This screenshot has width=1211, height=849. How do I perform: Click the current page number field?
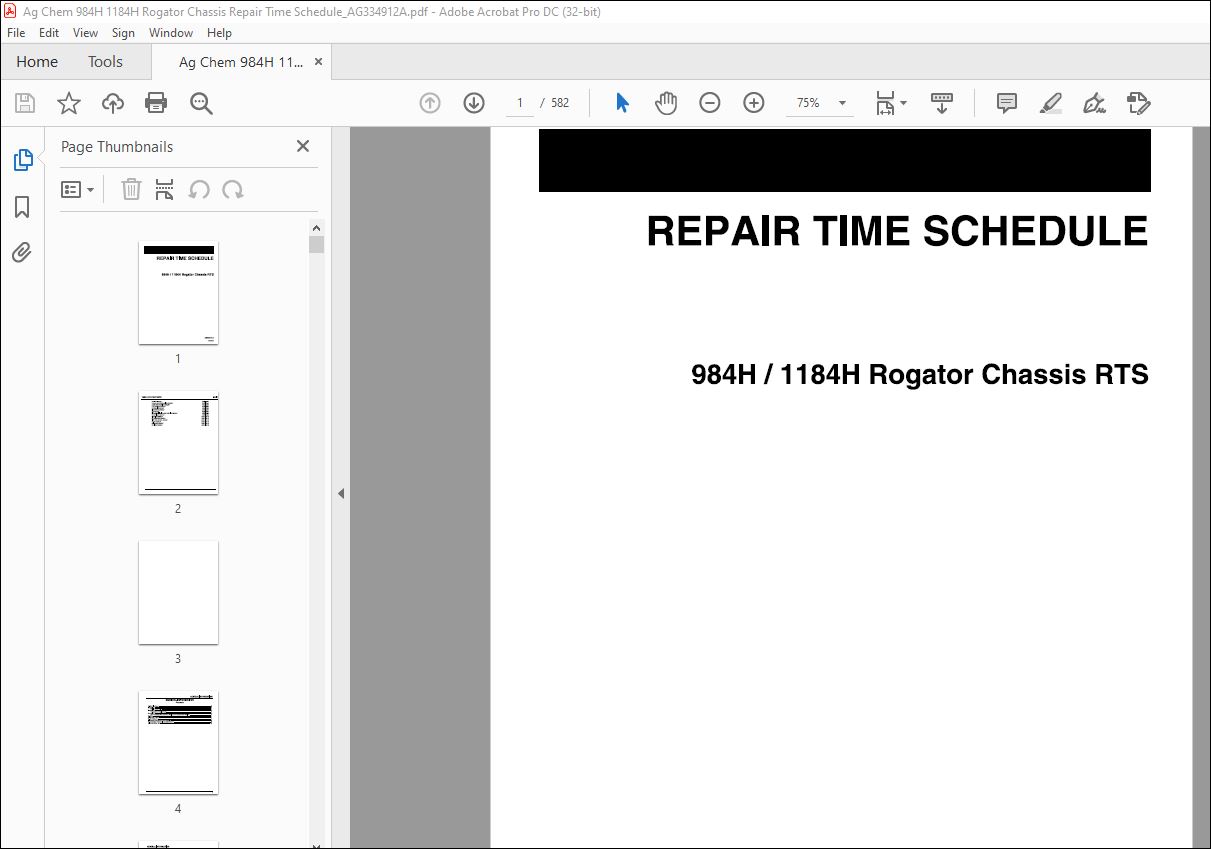pos(519,103)
